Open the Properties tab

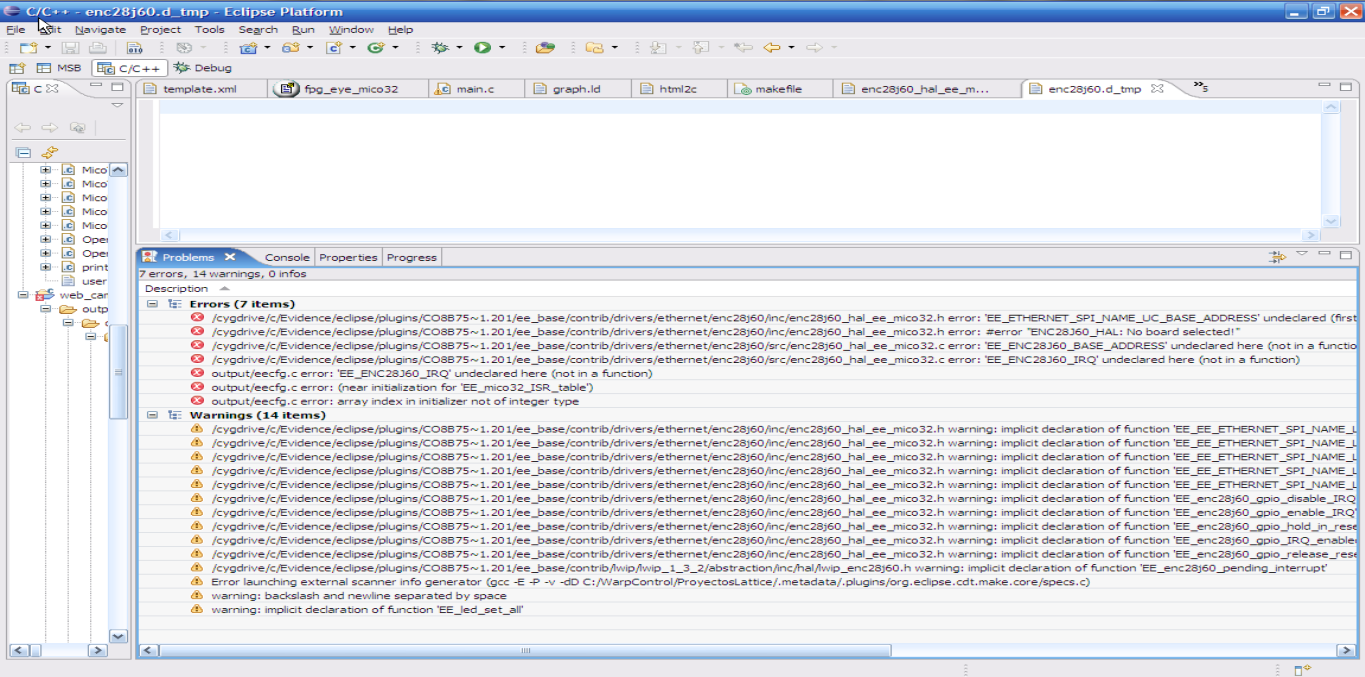(x=348, y=257)
